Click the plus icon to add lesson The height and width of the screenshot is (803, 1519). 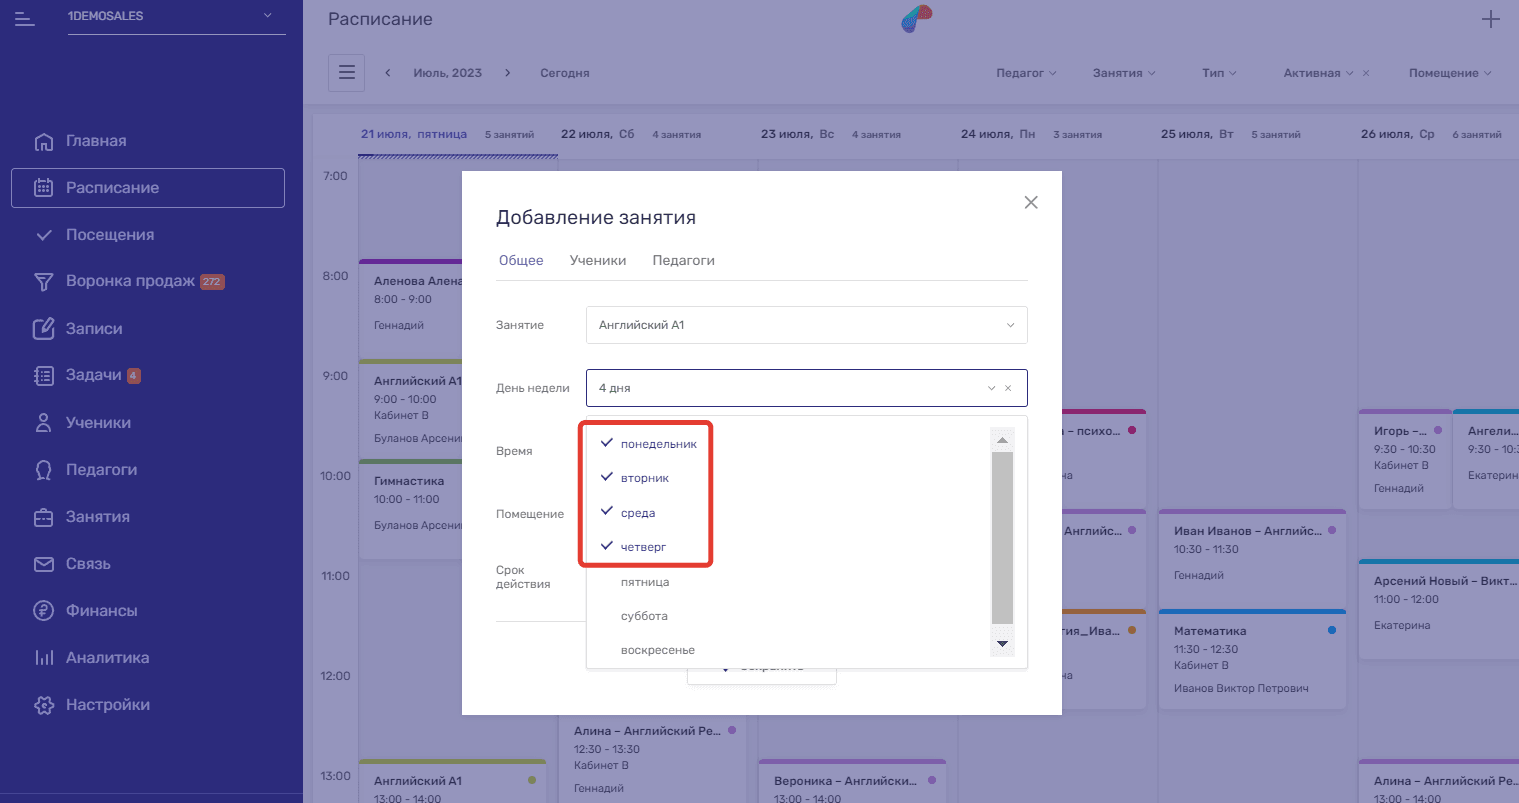(x=1490, y=19)
